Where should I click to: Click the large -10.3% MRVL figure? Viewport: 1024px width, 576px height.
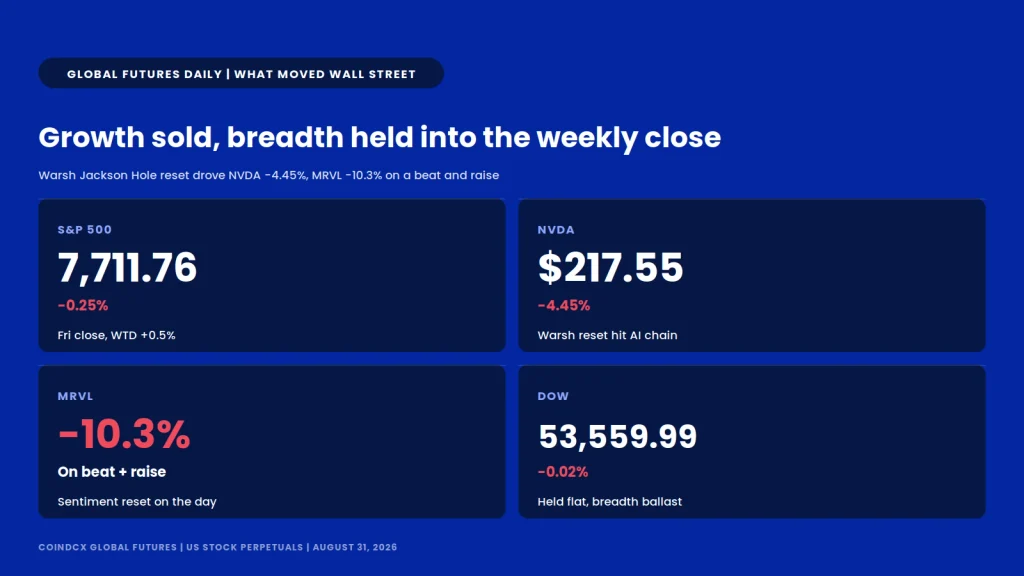click(124, 434)
